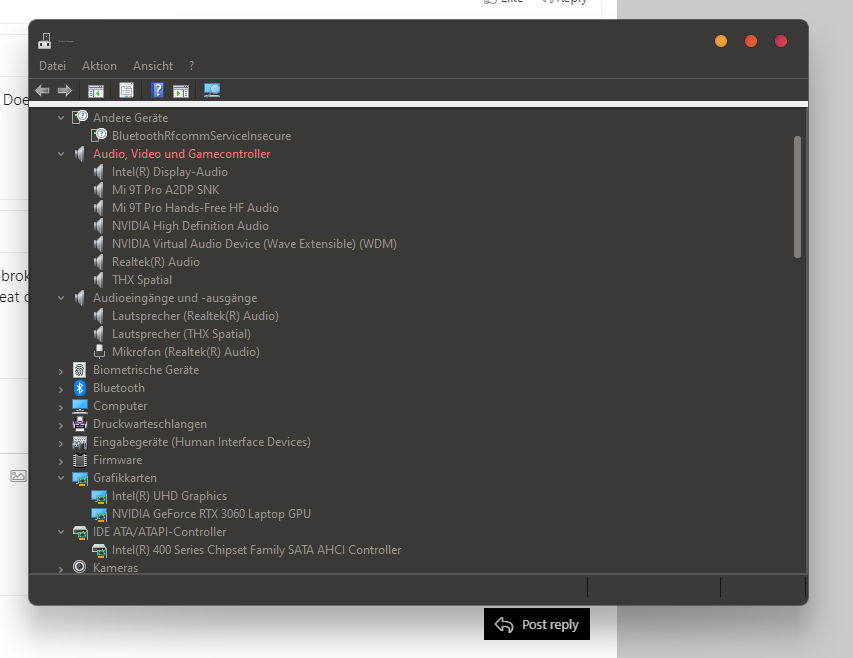This screenshot has height=658, width=853.
Task: Click the IDE ATA/ATAPI-Controller icon
Action: click(80, 532)
